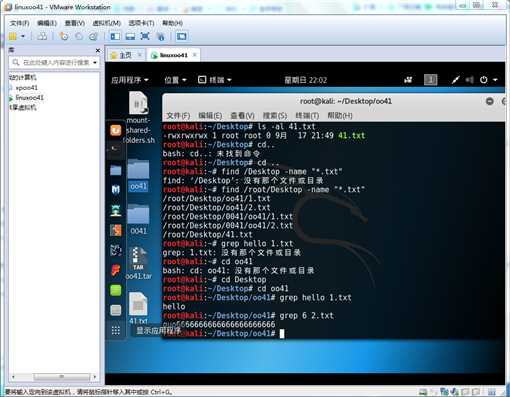
Task: Select xpoo41 in the library tree
Action: coord(26,88)
